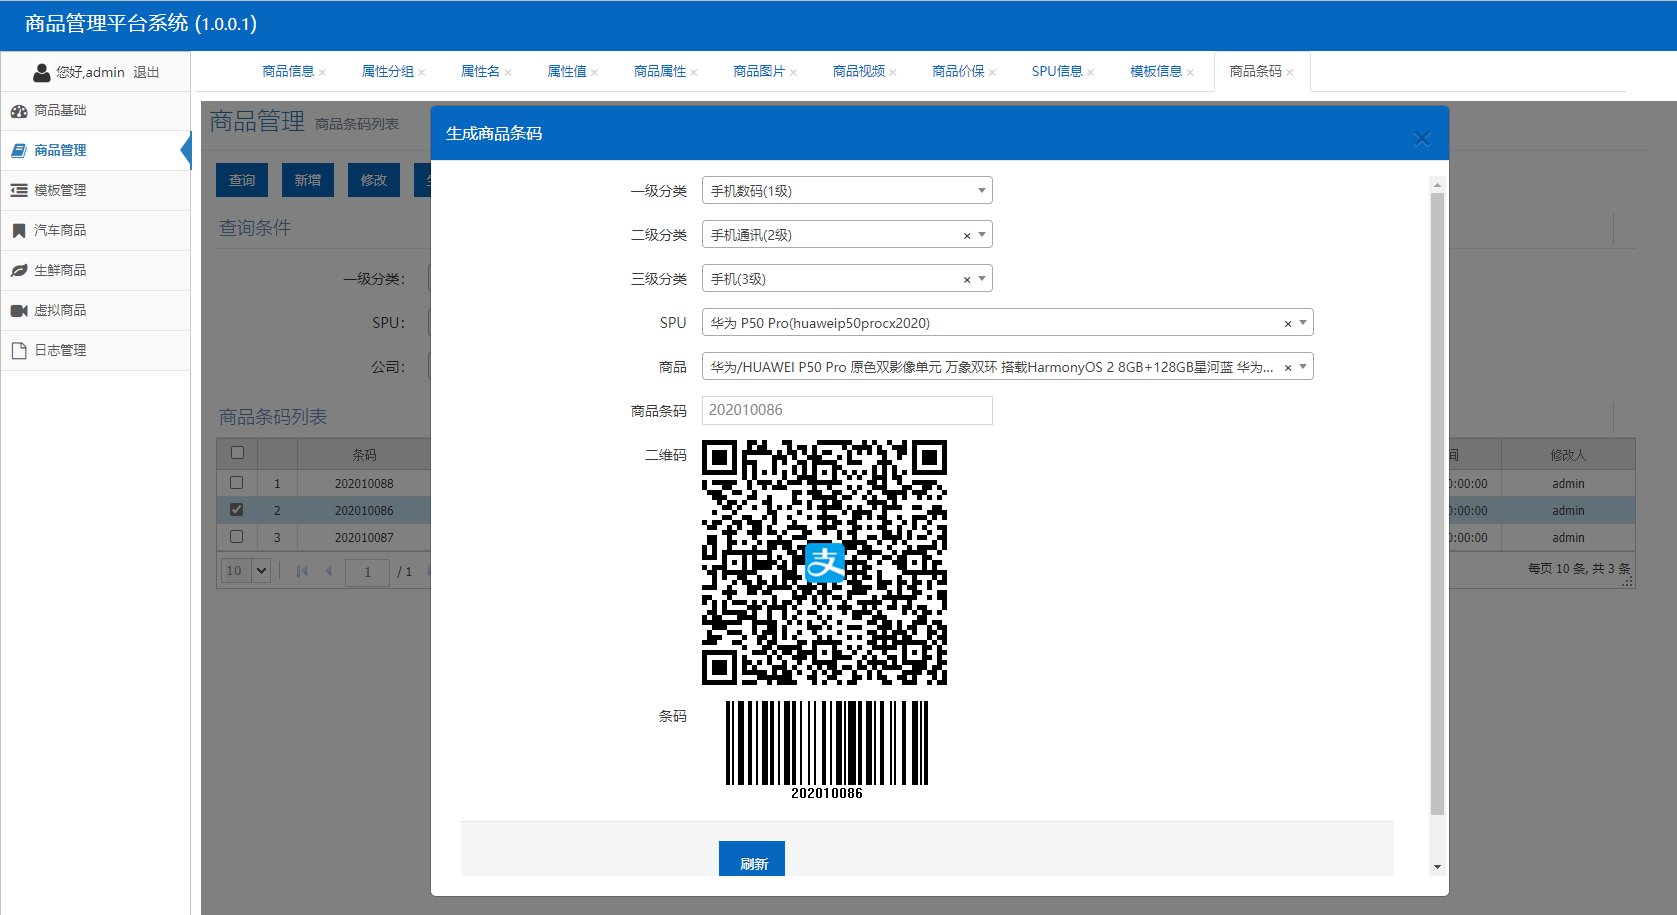Image resolution: width=1677 pixels, height=915 pixels.
Task: Click the user avatar icon beside admin
Action: pyautogui.click(x=42, y=72)
